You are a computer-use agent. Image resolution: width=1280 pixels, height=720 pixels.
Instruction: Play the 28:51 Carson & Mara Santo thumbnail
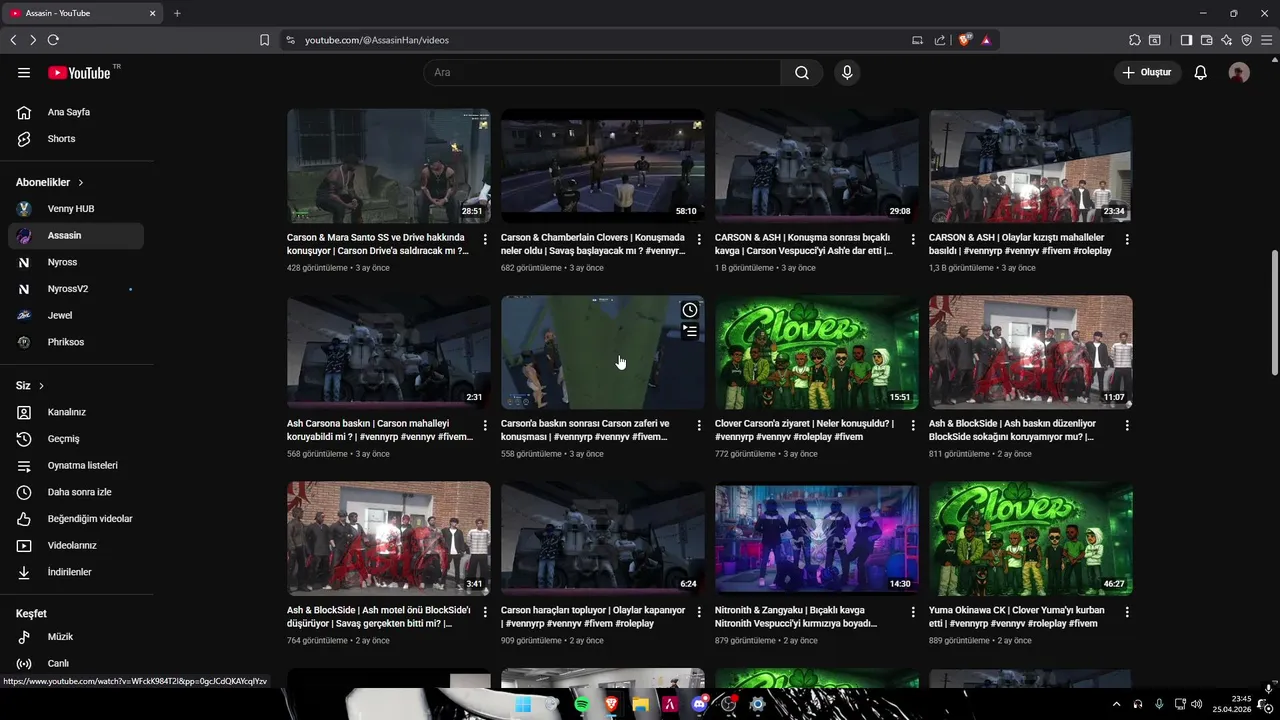pyautogui.click(x=389, y=166)
